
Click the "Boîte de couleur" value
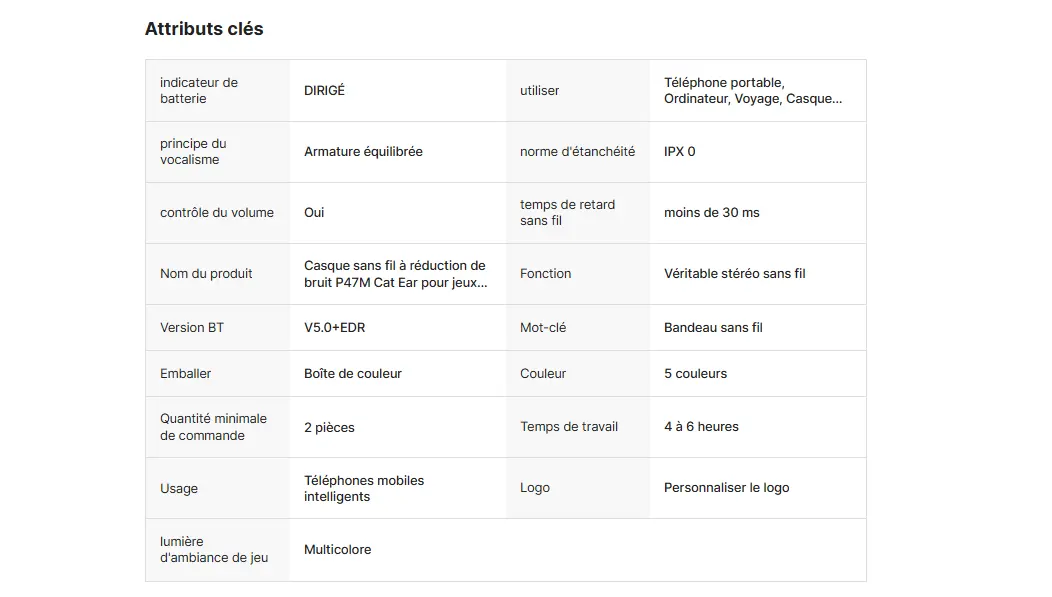353,374
